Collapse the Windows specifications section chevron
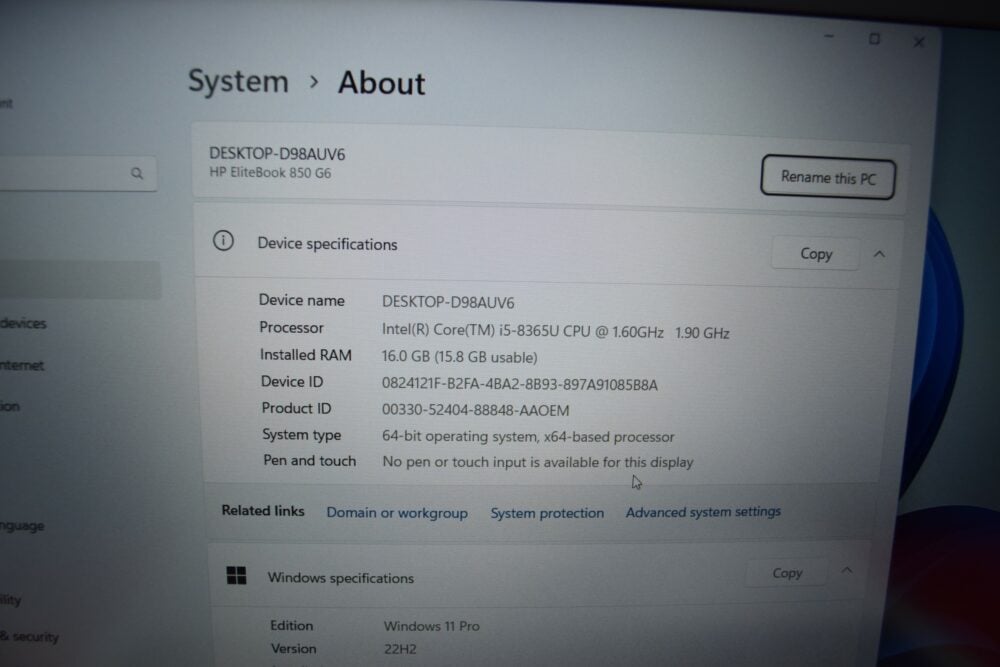Screen dimensions: 1000x667 coord(847,570)
